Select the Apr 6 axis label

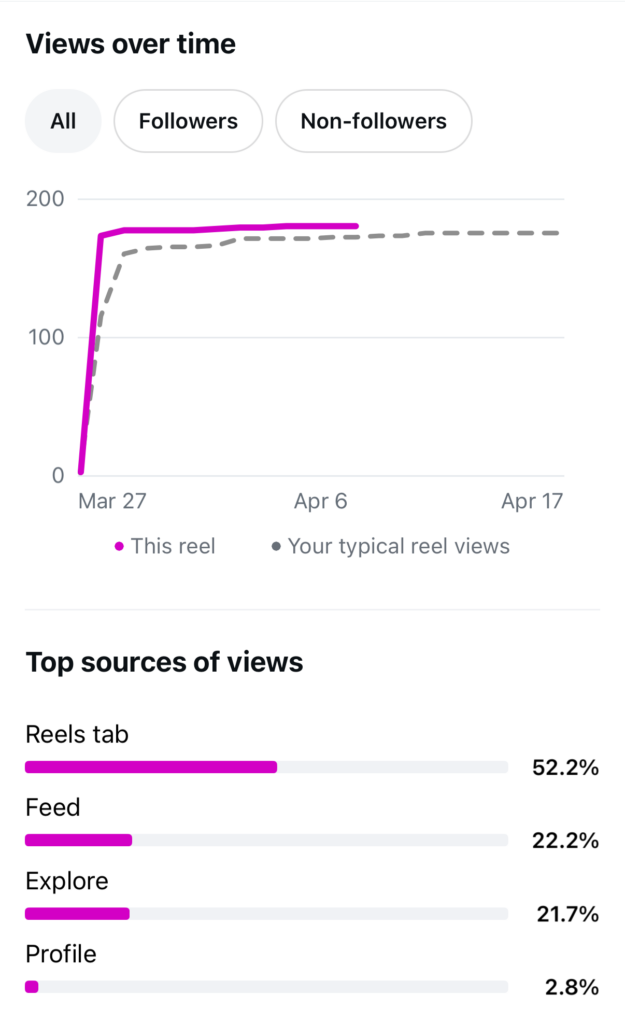pyautogui.click(x=320, y=501)
